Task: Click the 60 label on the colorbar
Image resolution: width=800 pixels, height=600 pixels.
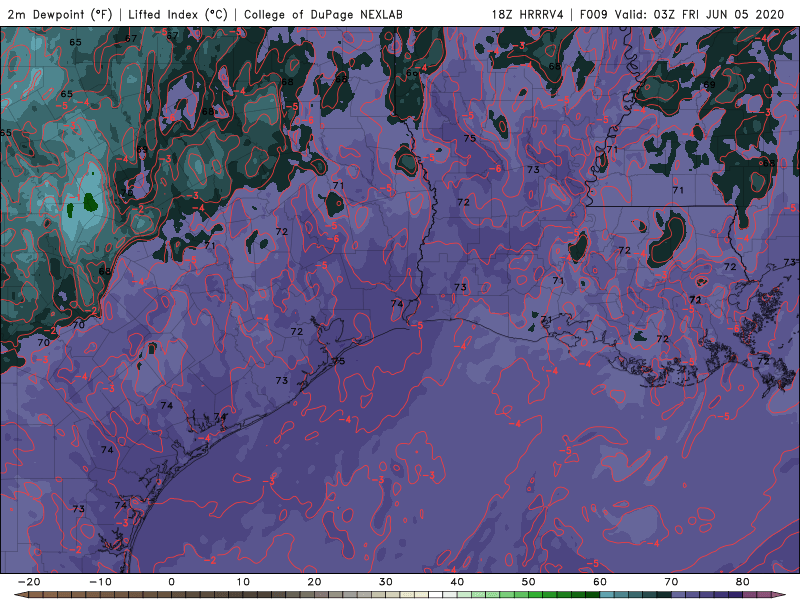Action: (600, 582)
